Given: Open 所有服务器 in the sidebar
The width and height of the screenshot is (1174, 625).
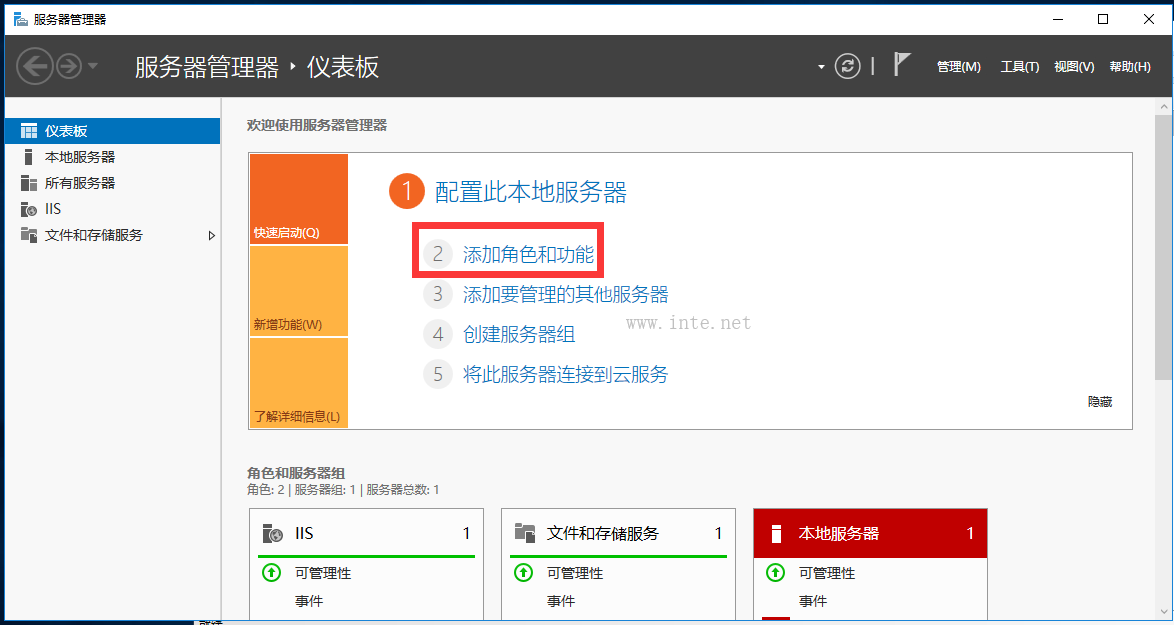Looking at the screenshot, I should [79, 183].
